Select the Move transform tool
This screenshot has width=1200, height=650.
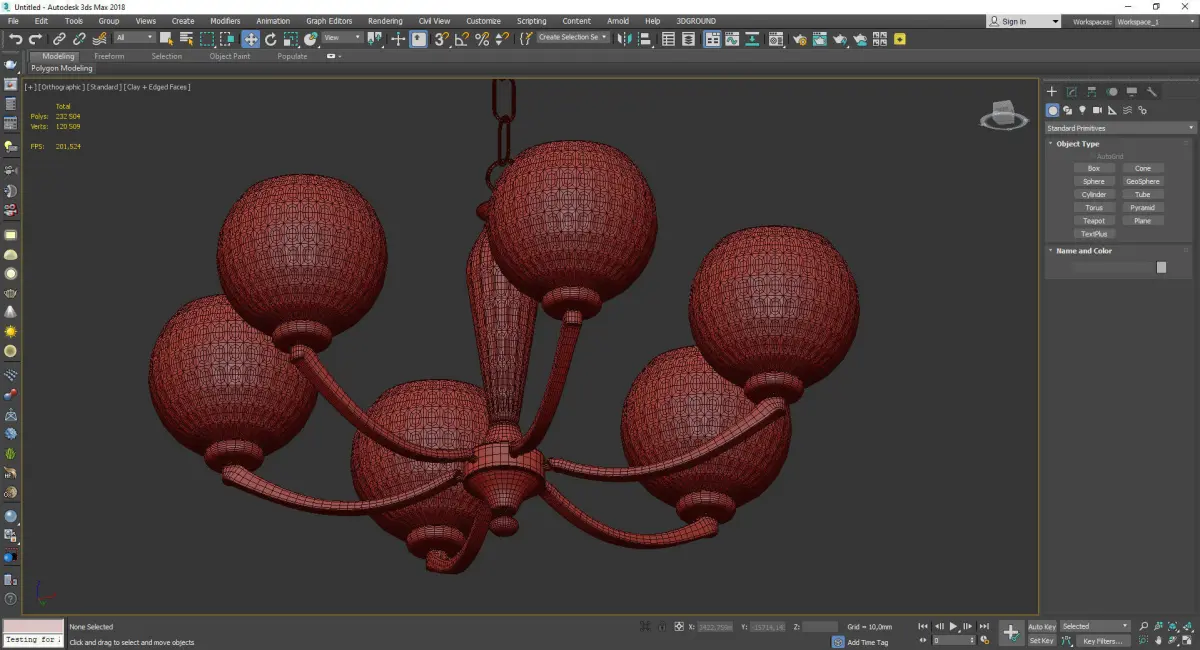pyautogui.click(x=250, y=39)
